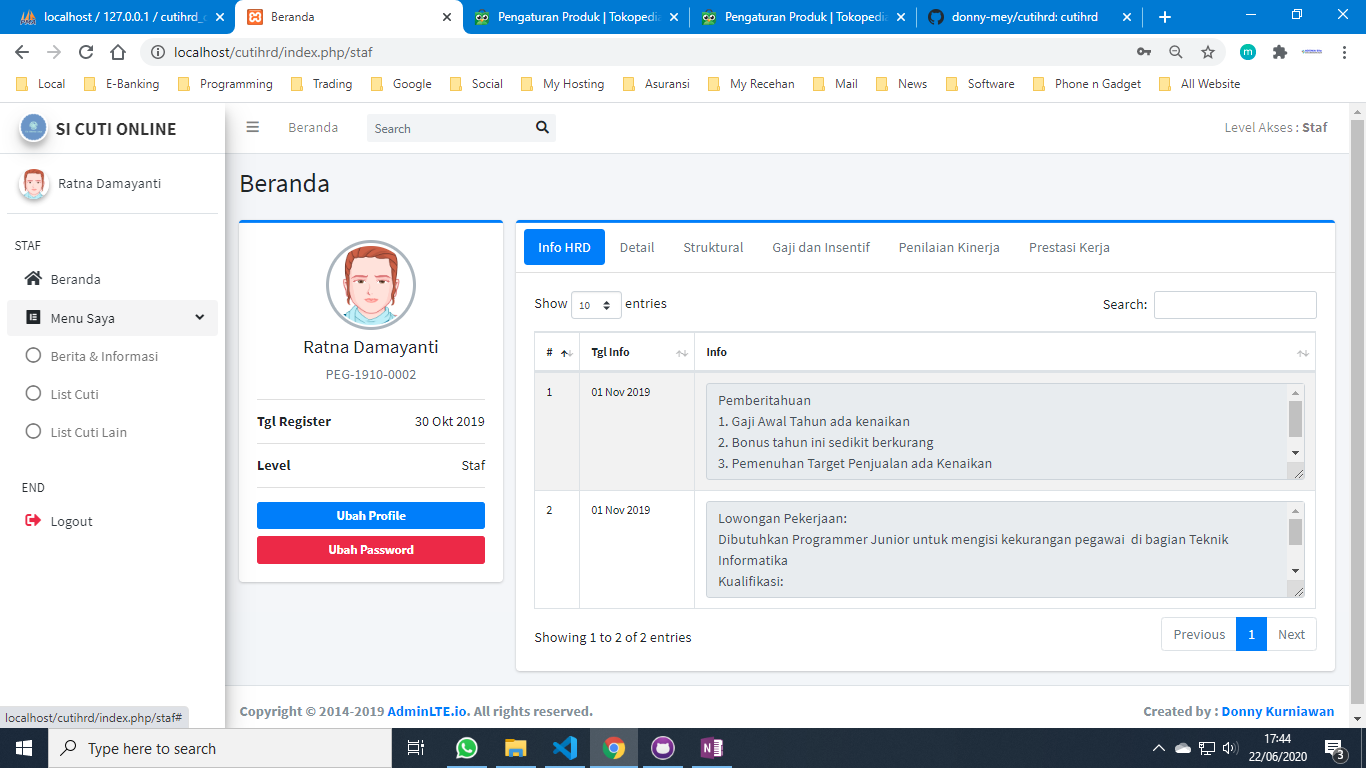Open the Penilaian Kinerja tab
Image resolution: width=1366 pixels, height=768 pixels.
click(948, 247)
